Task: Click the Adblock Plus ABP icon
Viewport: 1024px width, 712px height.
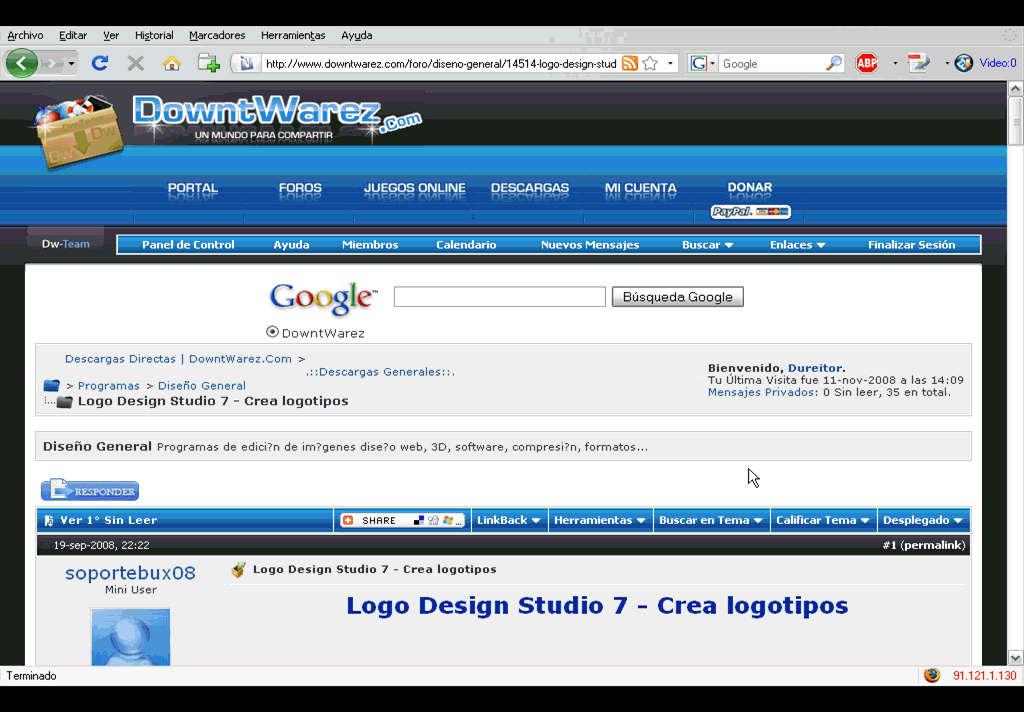Action: [x=867, y=63]
